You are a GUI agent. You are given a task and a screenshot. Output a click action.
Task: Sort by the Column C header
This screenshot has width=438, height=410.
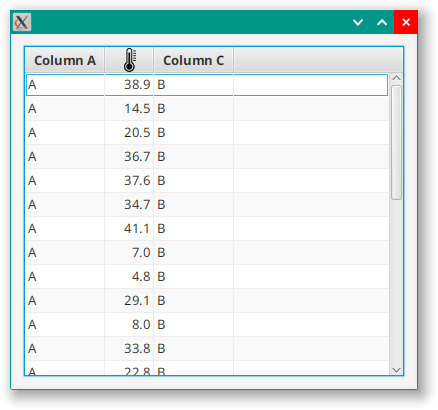(x=193, y=60)
